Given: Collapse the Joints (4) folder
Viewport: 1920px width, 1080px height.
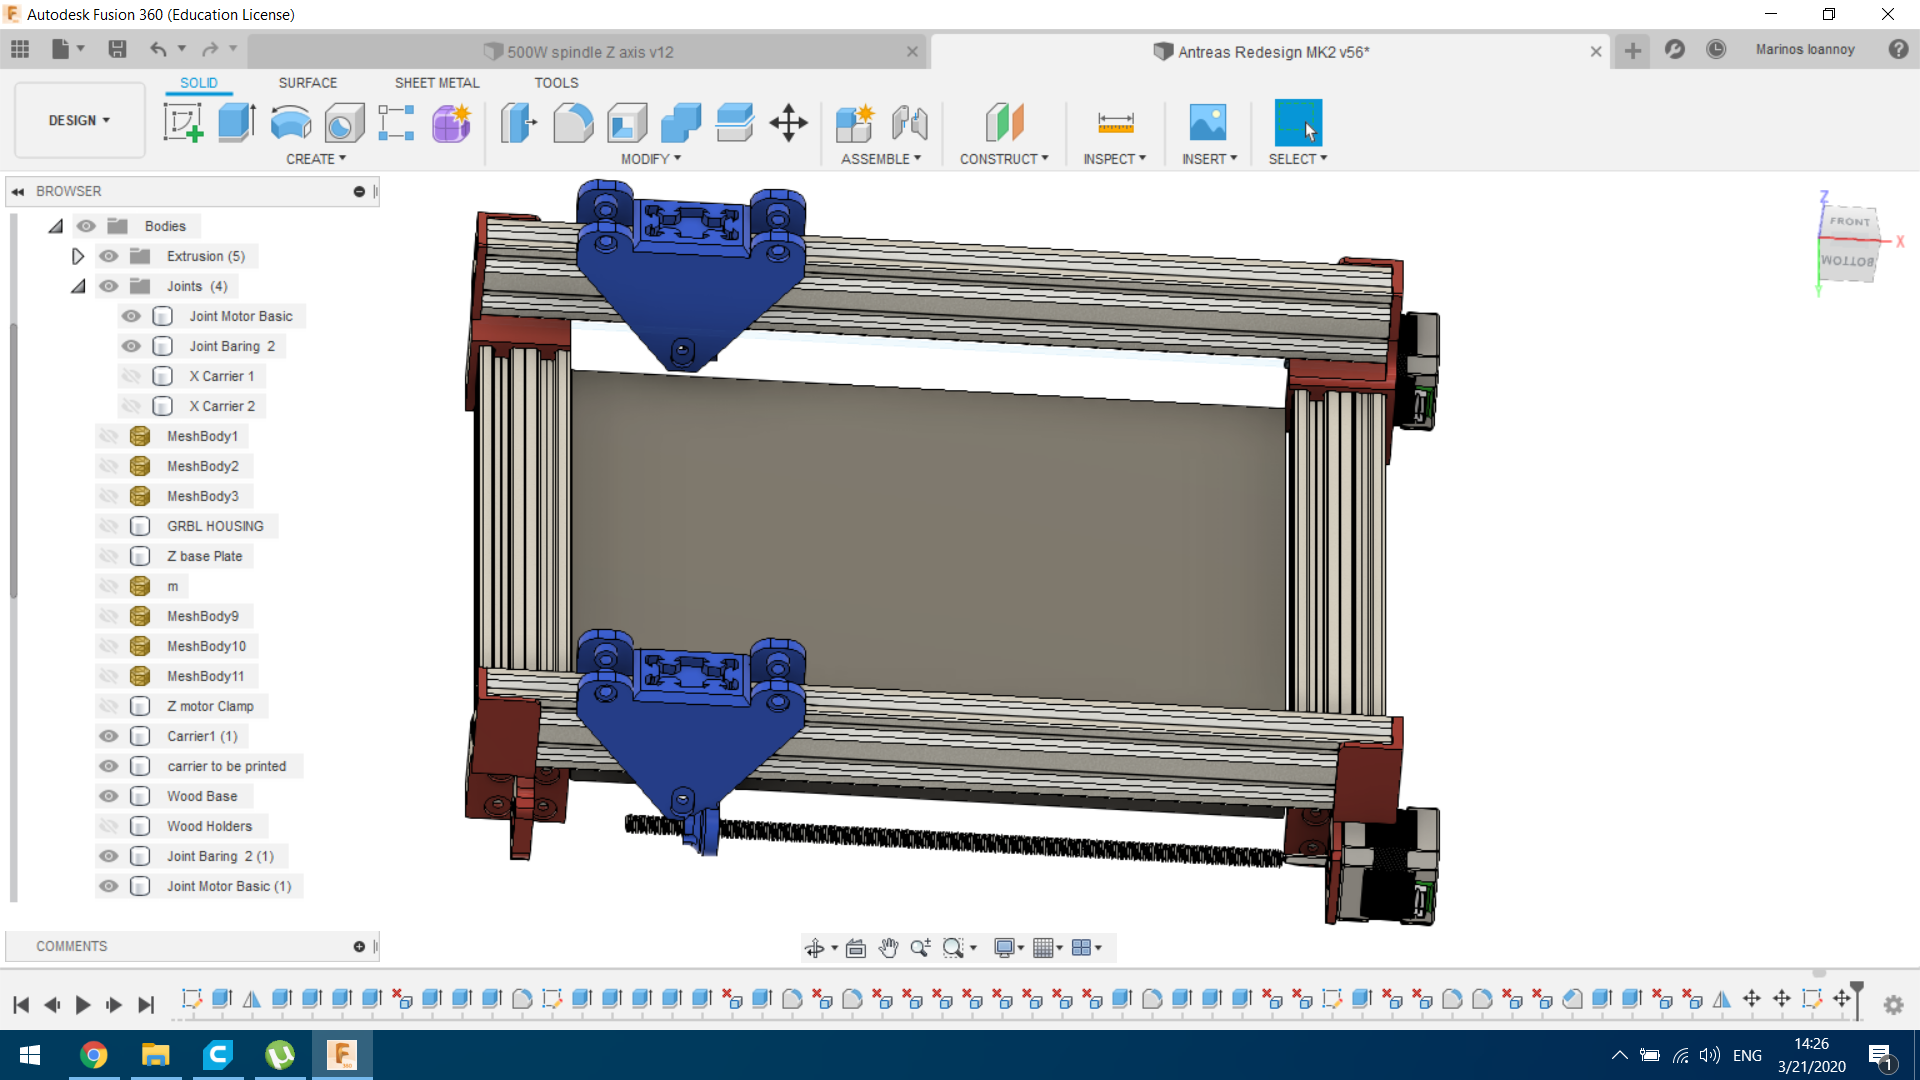Looking at the screenshot, I should (78, 286).
